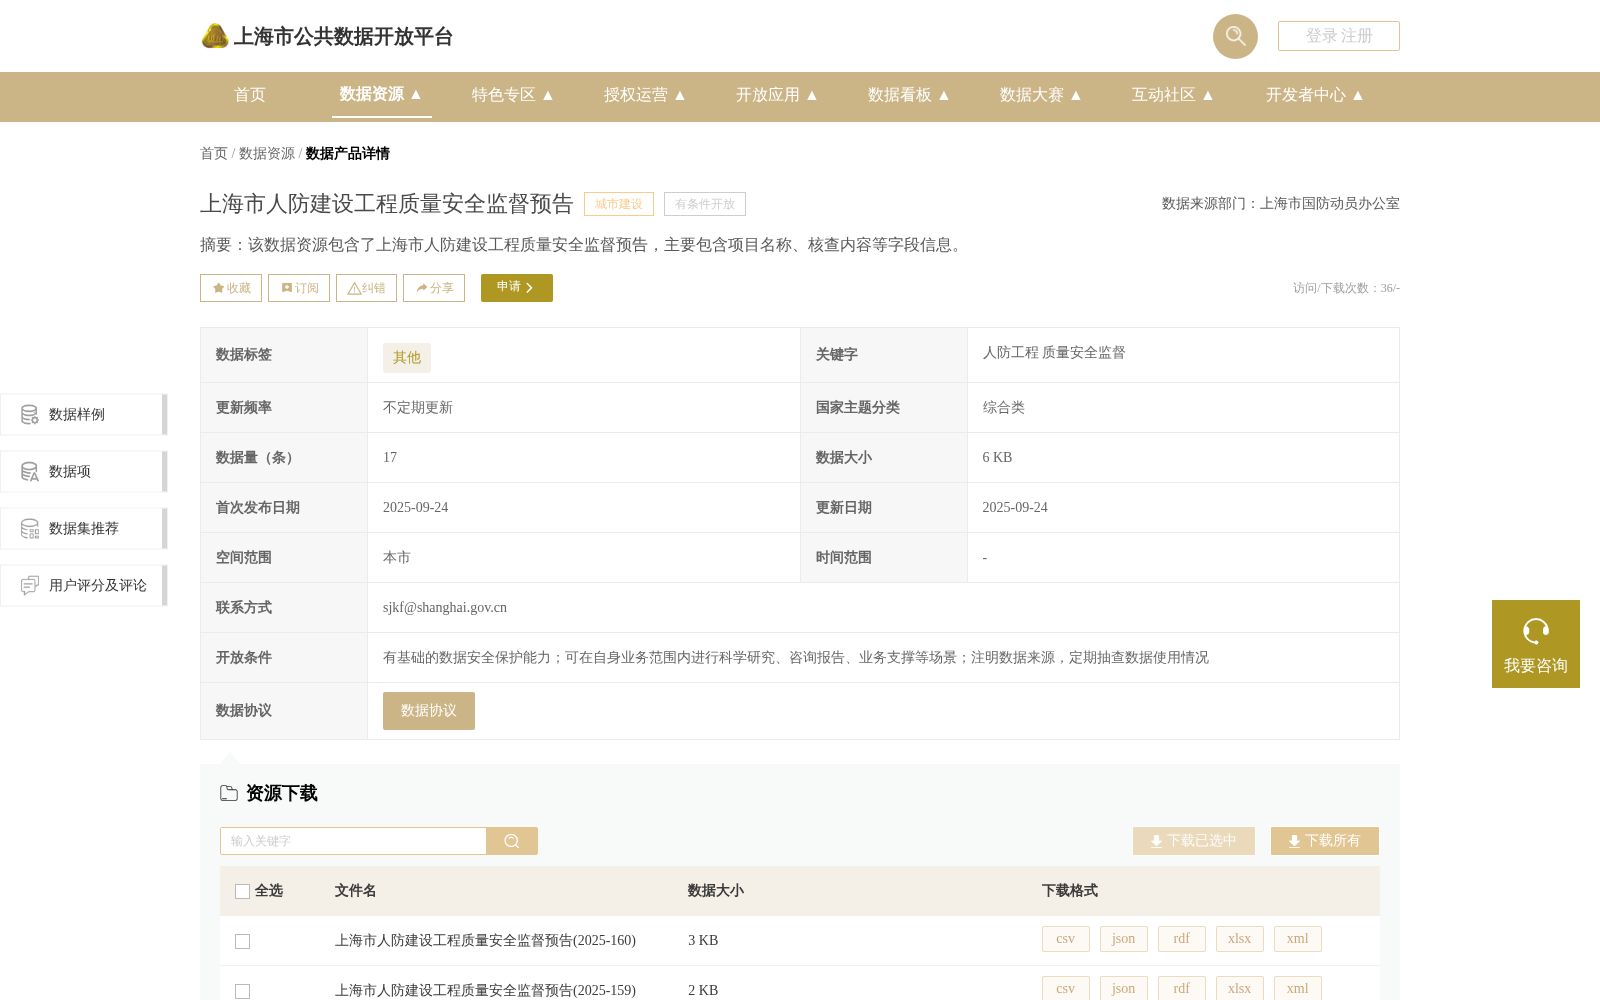Image resolution: width=1600 pixels, height=1000 pixels.
Task: Open 数据集推荐 in the side panel
Action: tap(83, 528)
